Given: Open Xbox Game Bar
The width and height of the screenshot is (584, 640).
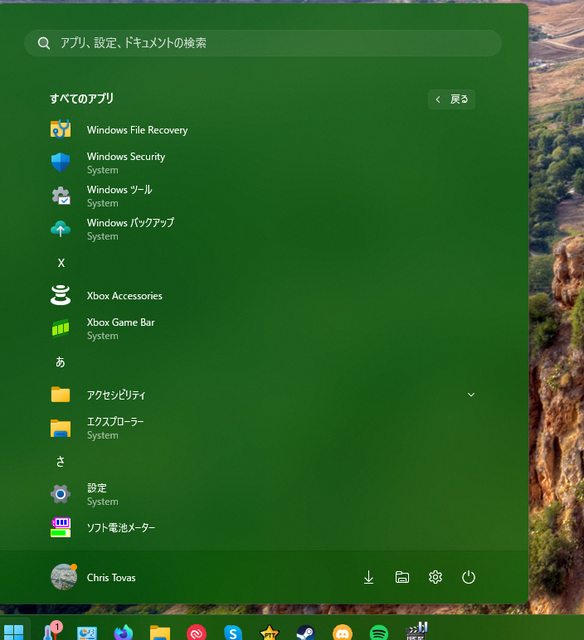Looking at the screenshot, I should pyautogui.click(x=263, y=329).
